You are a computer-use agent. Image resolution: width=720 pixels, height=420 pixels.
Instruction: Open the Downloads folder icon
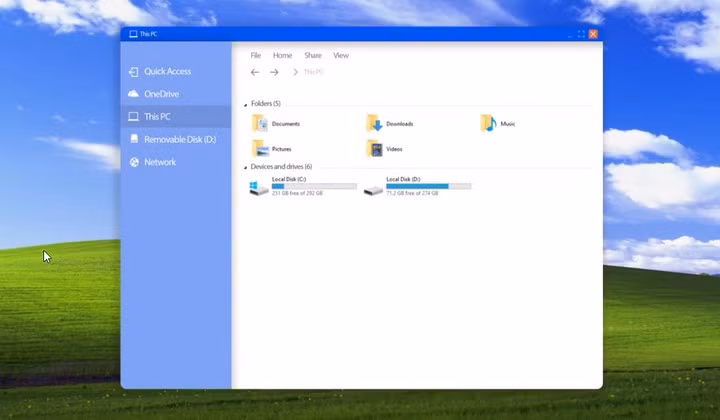click(374, 123)
